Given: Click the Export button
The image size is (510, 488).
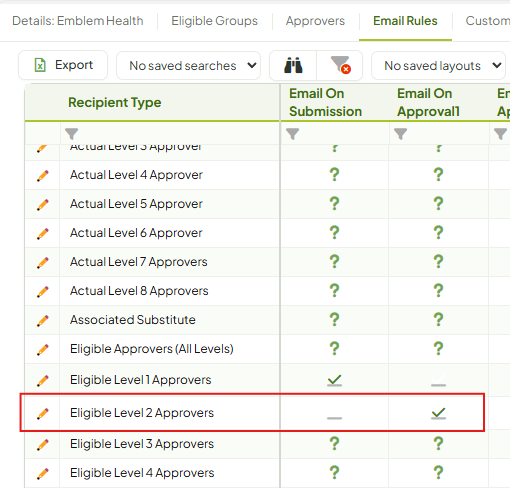Looking at the screenshot, I should [63, 65].
